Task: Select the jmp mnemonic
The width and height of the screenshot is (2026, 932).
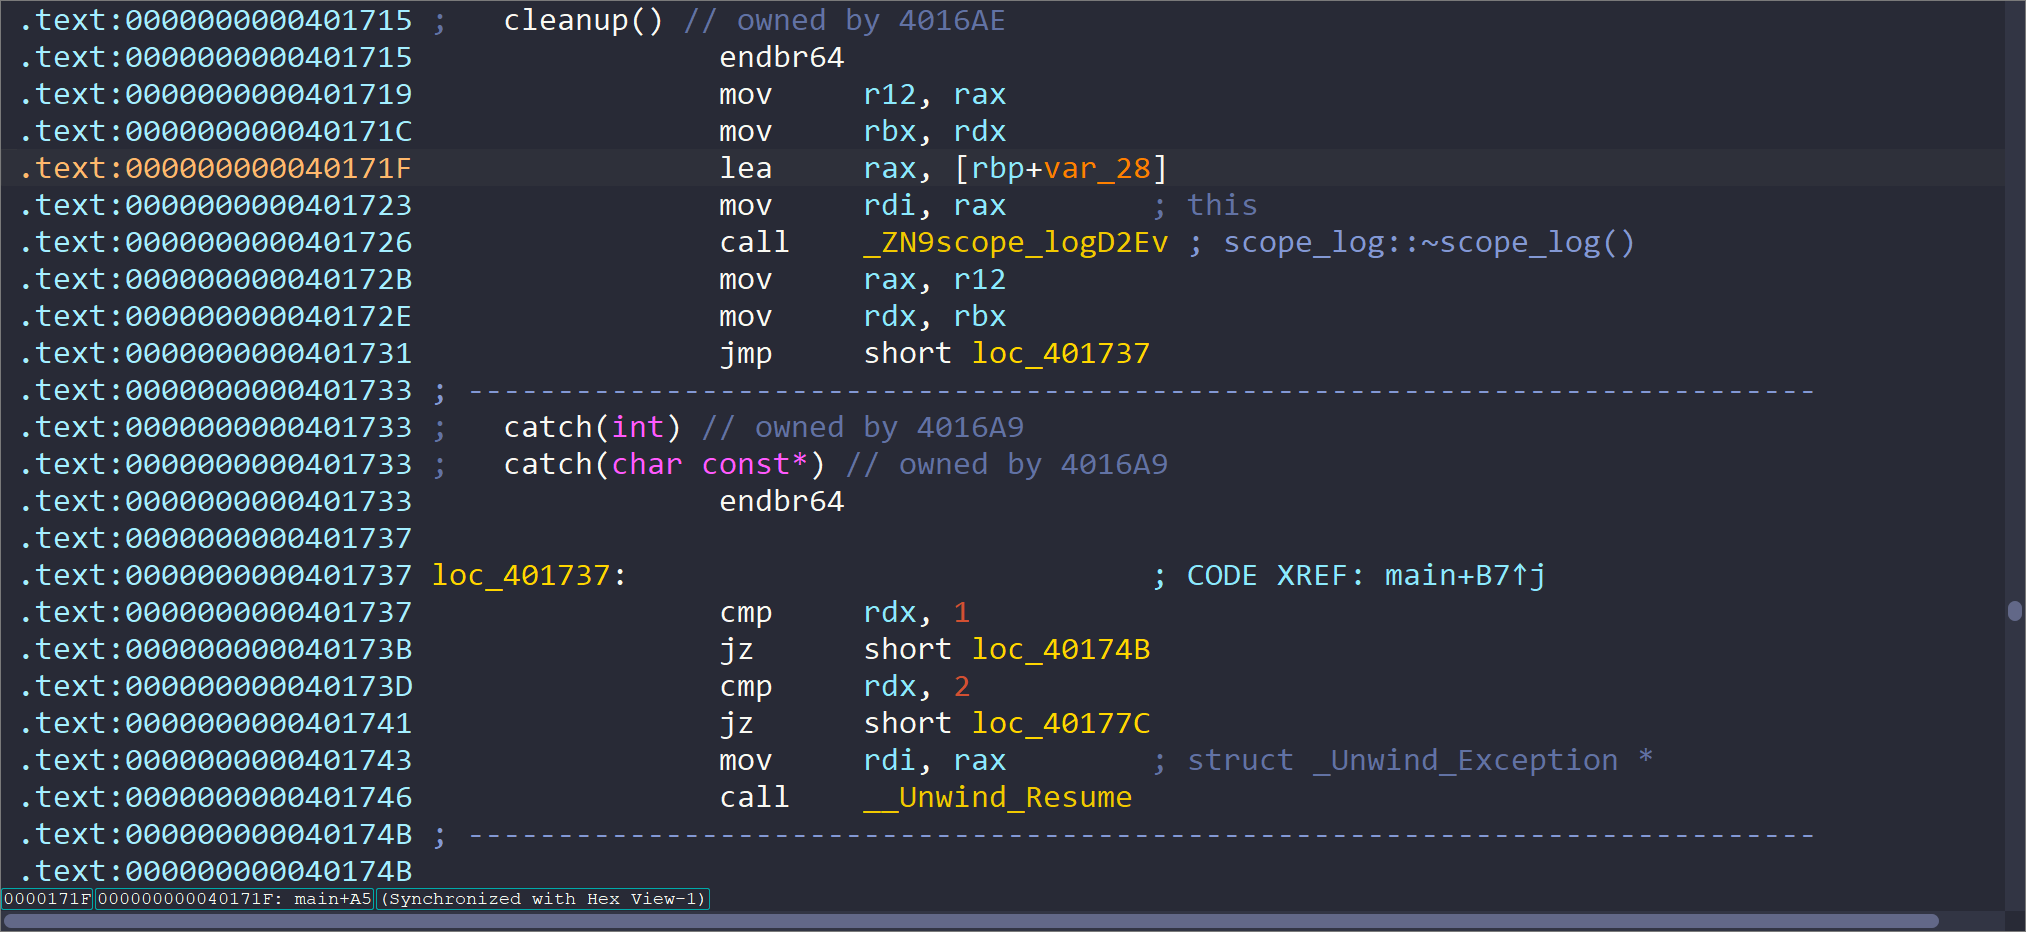Action: tap(746, 353)
